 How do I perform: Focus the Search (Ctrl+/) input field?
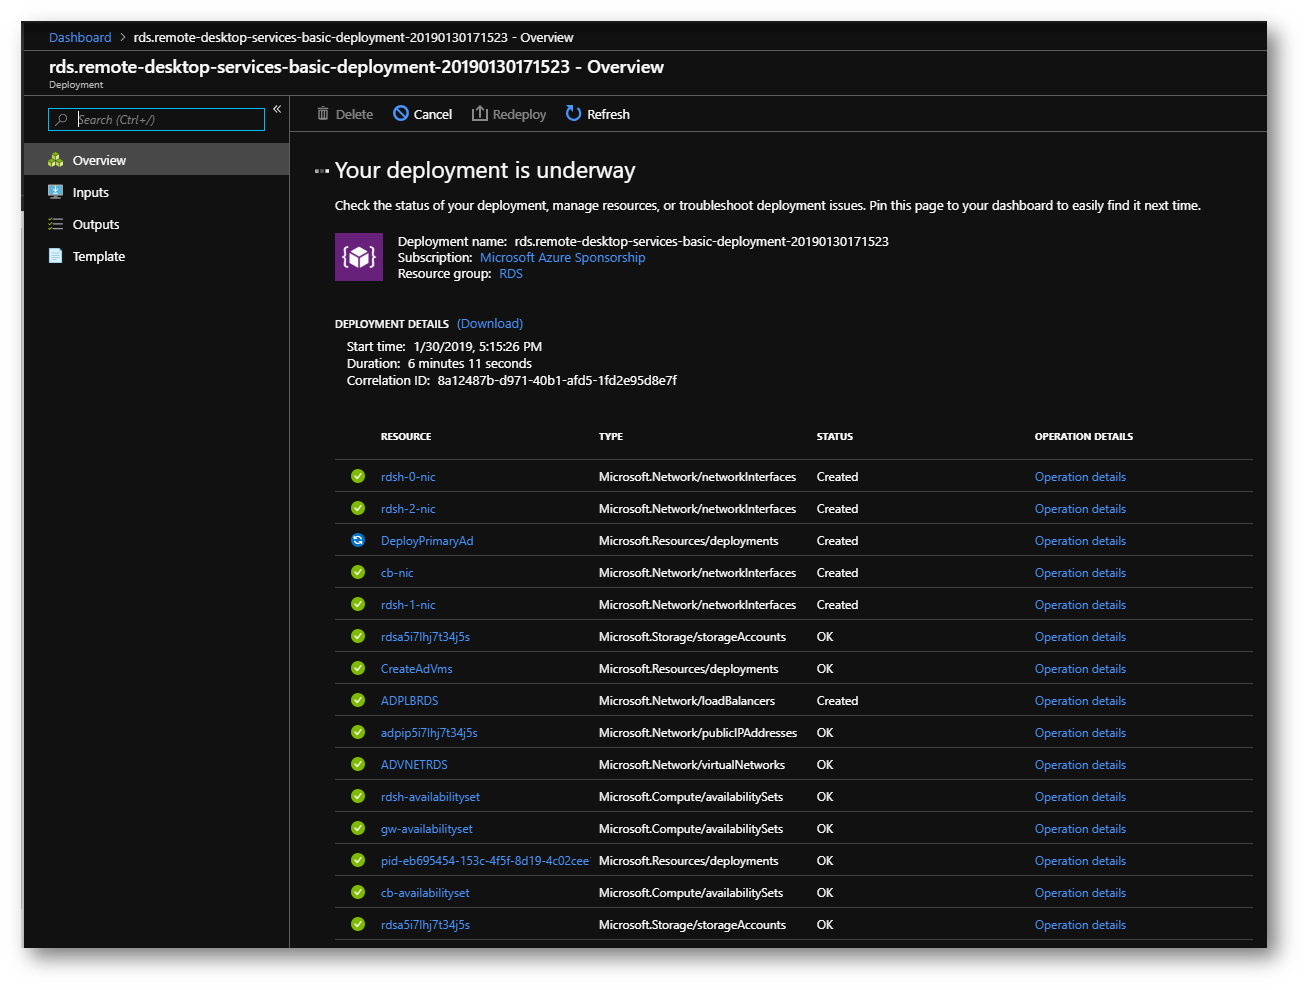point(157,120)
